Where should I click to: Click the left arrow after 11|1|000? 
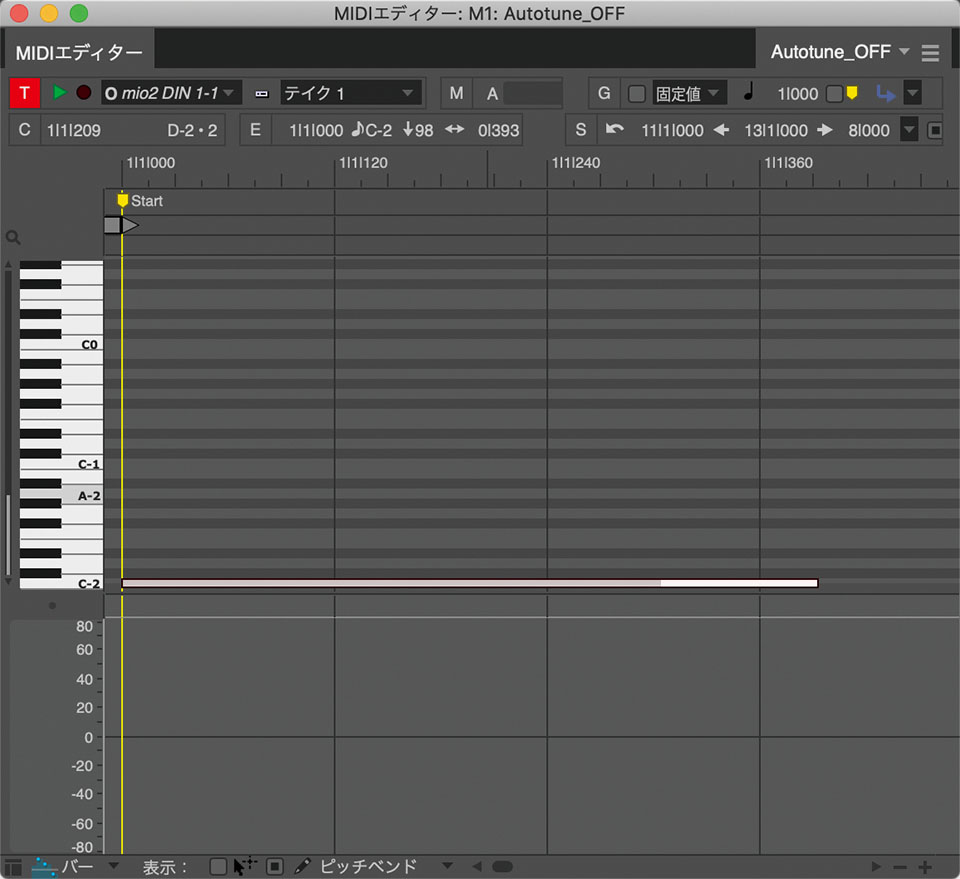pyautogui.click(x=721, y=130)
